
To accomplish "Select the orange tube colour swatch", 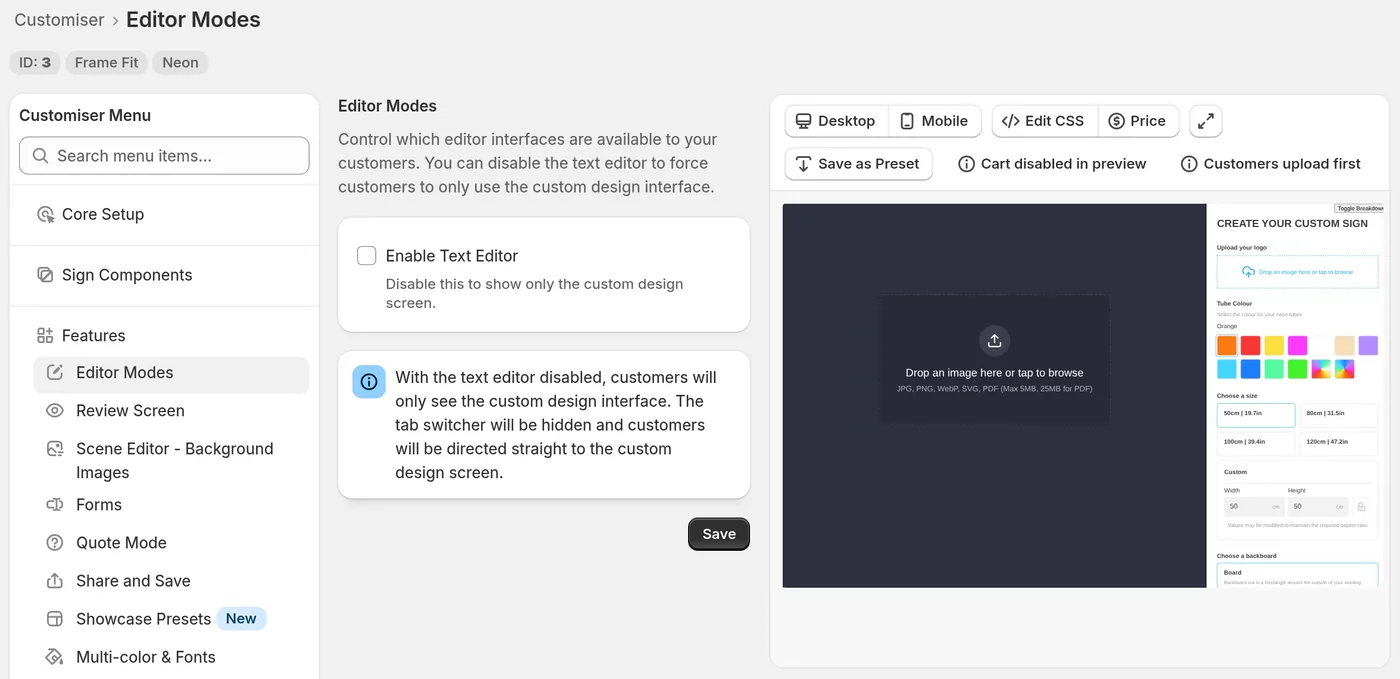I will (1227, 345).
